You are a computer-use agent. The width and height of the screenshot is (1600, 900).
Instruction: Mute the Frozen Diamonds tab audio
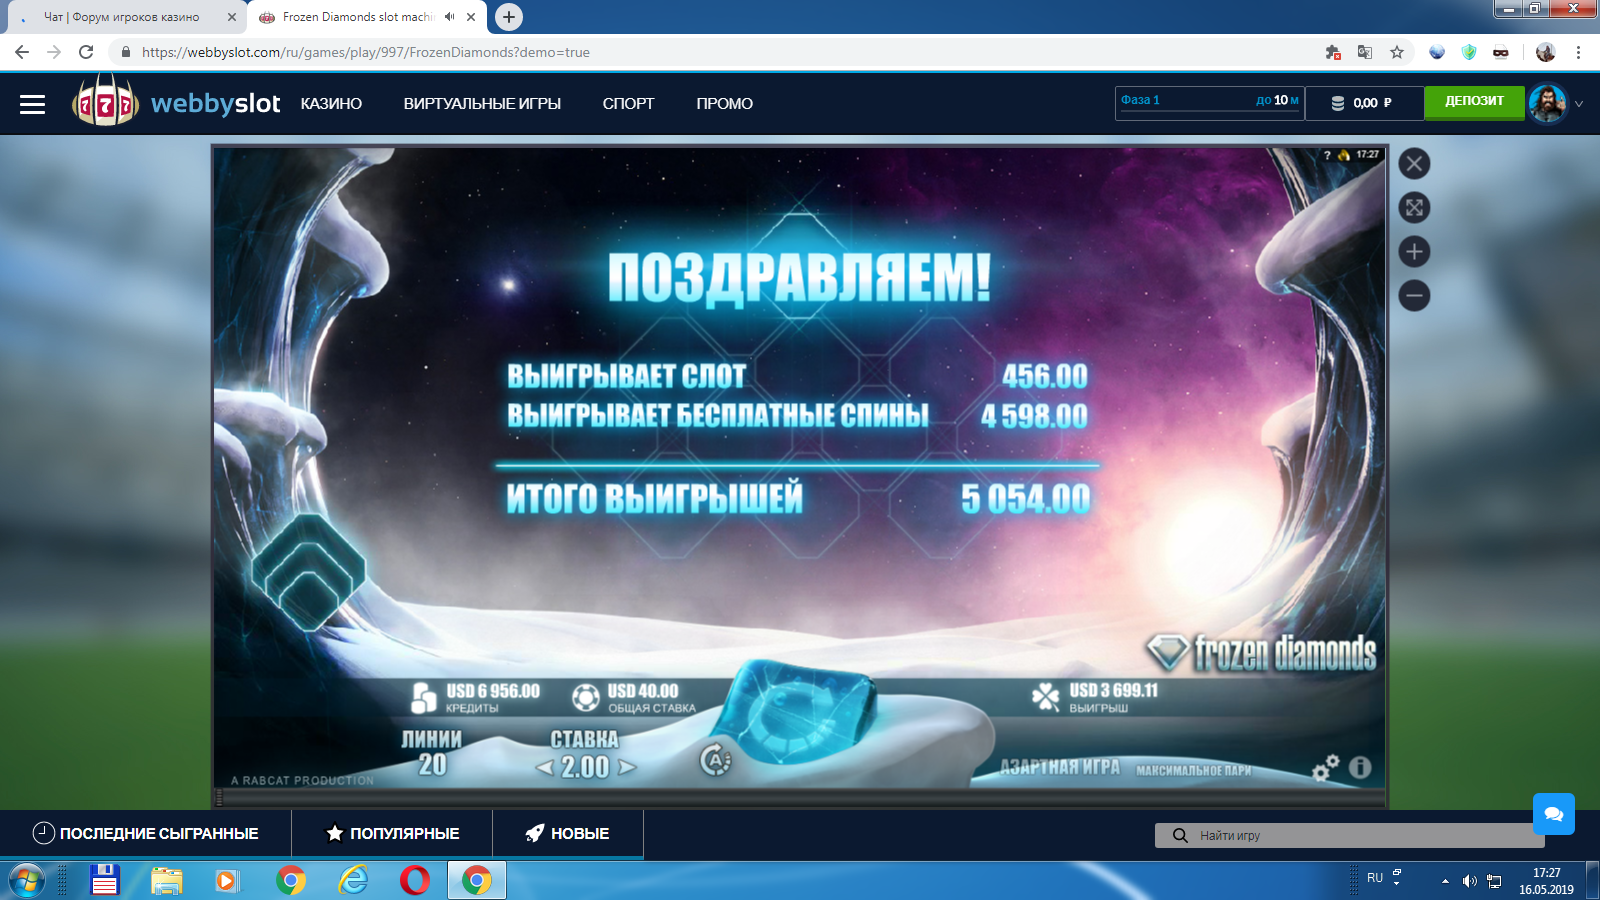[x=449, y=17]
